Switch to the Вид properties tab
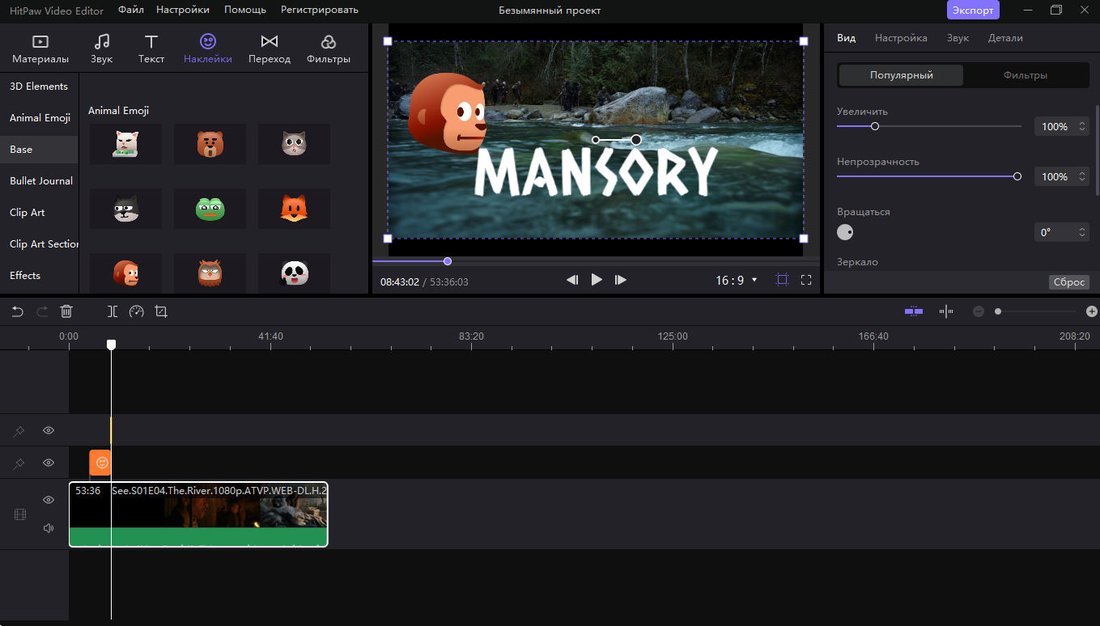 click(846, 38)
